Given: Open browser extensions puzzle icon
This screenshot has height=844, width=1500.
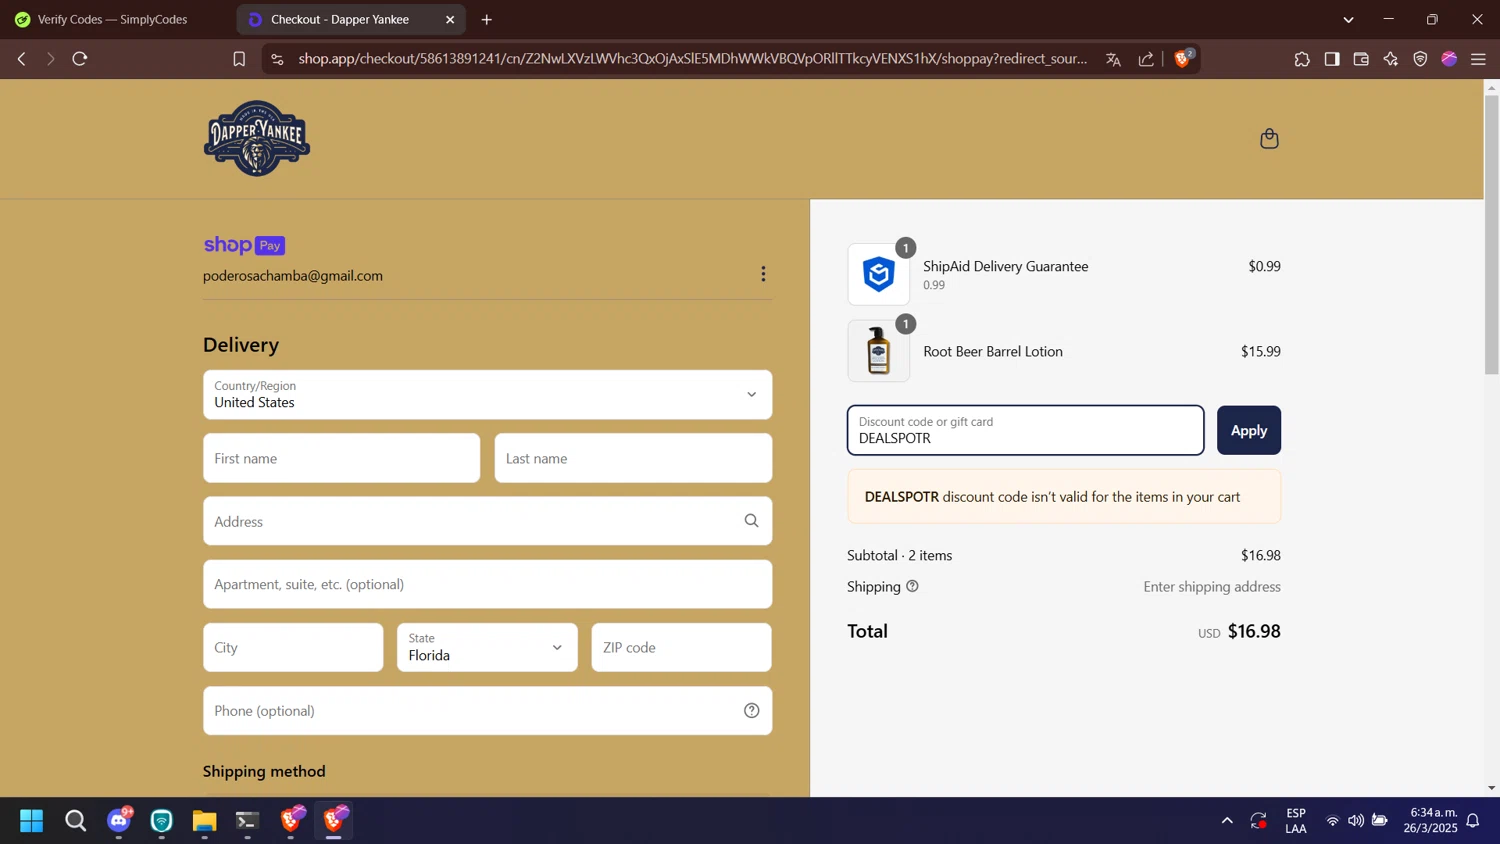Looking at the screenshot, I should tap(1302, 59).
